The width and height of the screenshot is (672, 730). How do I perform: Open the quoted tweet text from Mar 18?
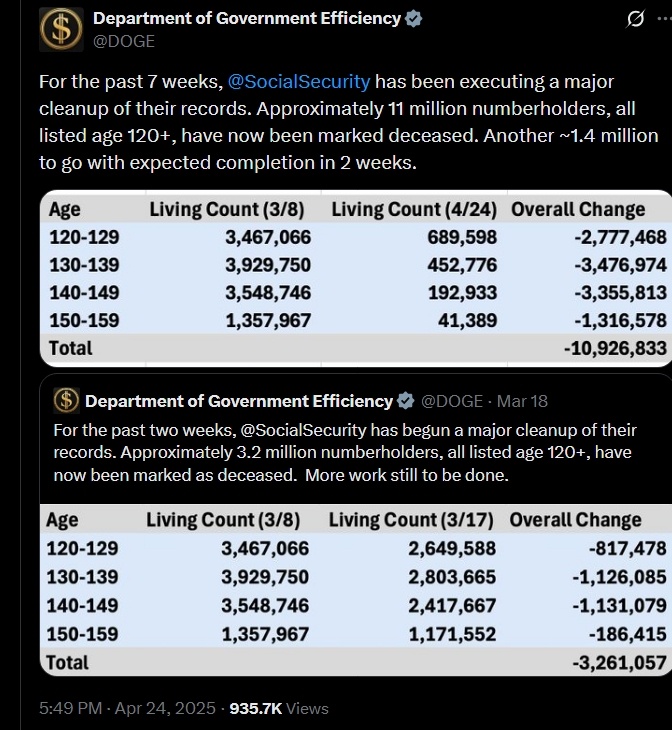[345, 453]
